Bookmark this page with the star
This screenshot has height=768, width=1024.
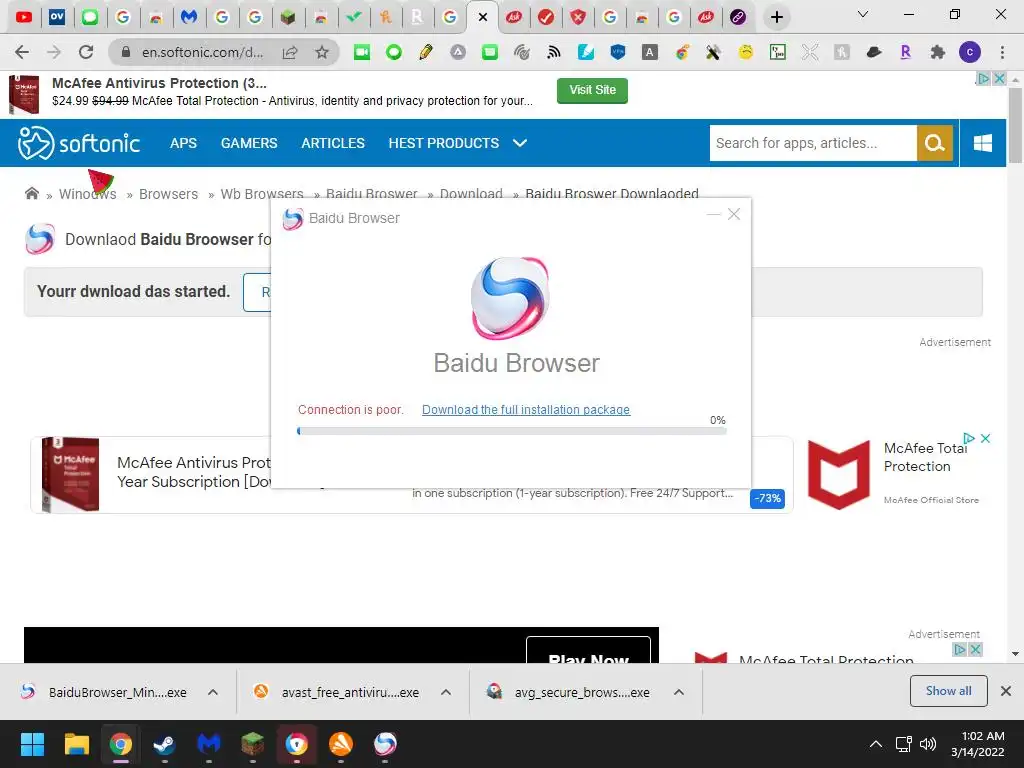(x=322, y=52)
